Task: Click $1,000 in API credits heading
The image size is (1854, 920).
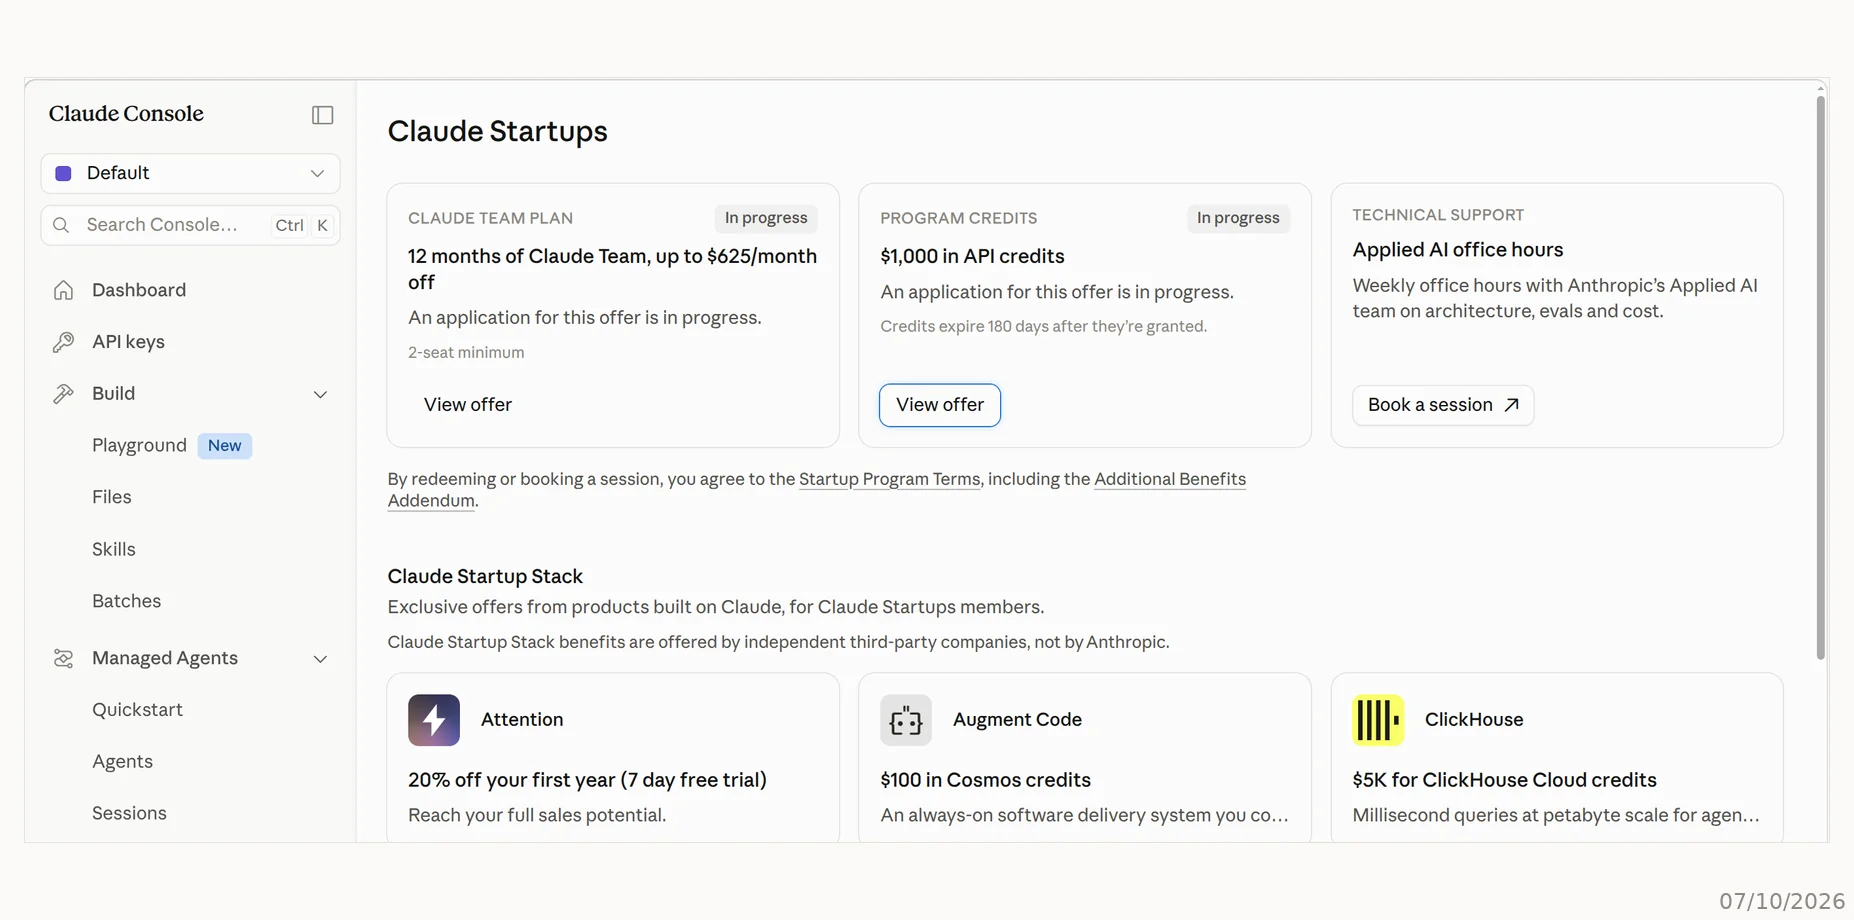Action: click(x=972, y=256)
